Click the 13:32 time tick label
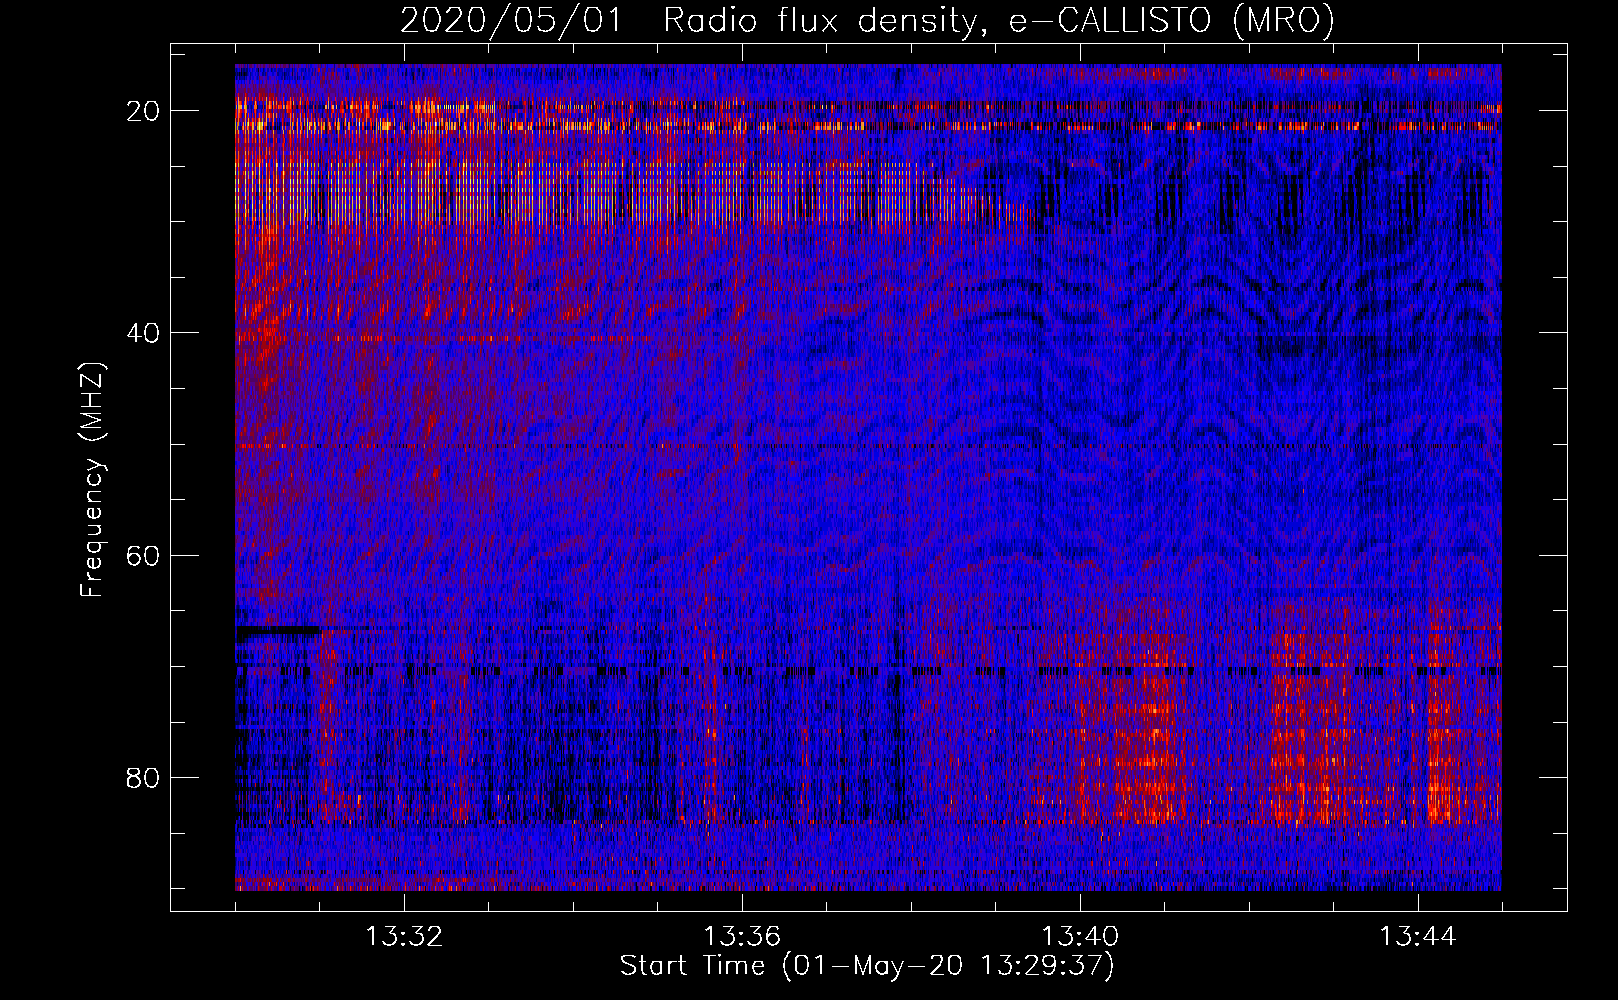 [x=404, y=937]
